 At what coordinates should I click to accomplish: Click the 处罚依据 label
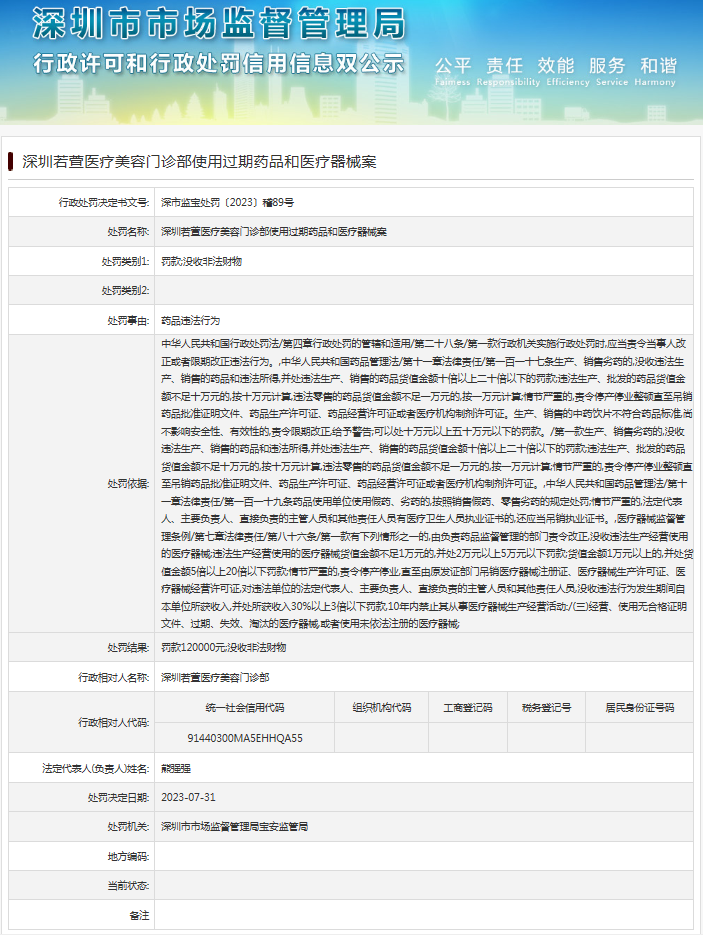(x=128, y=484)
